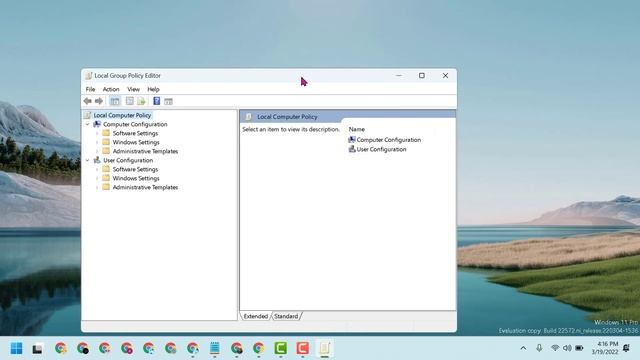640x360 pixels.
Task: Open the Chrome taskbar icon with pink badge
Action: (x=127, y=348)
